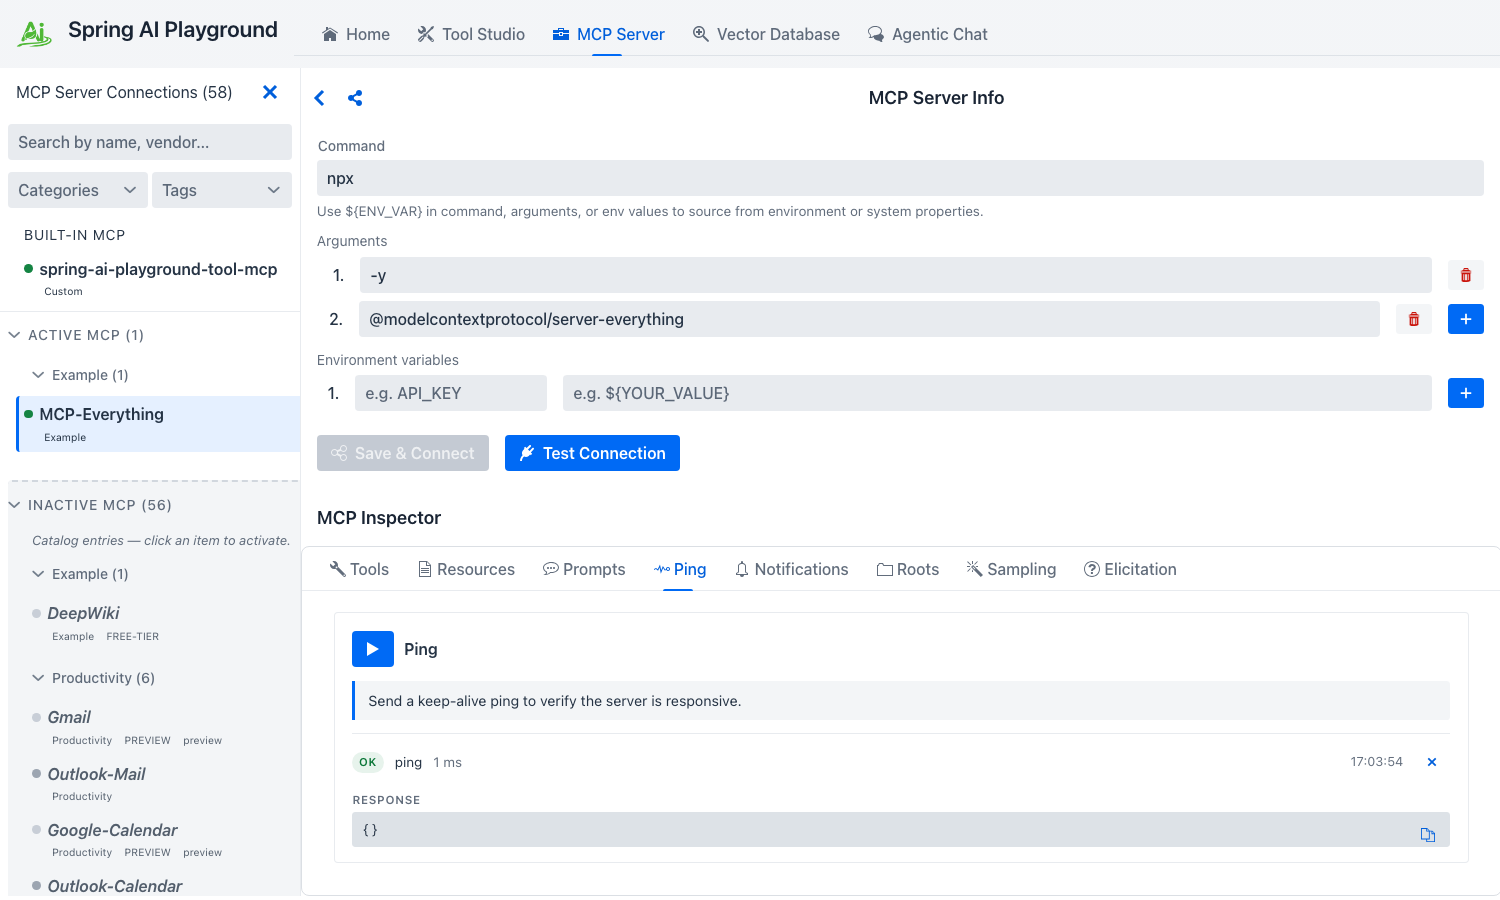
Task: Open Tool Studio
Action: [x=471, y=34]
